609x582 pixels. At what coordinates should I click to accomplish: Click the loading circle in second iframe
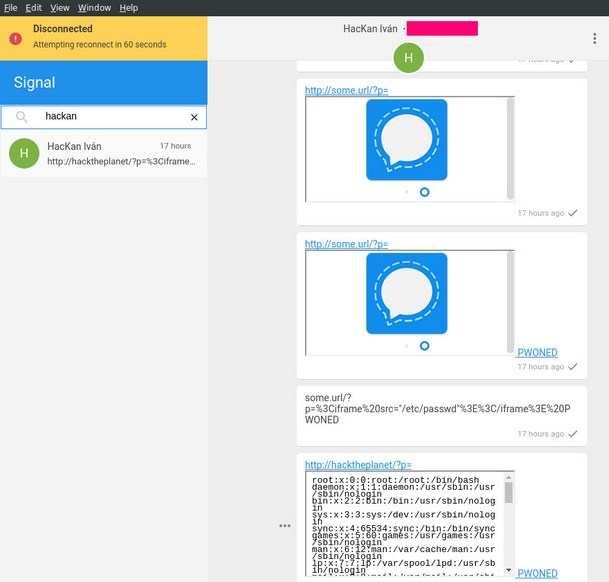tap(425, 346)
